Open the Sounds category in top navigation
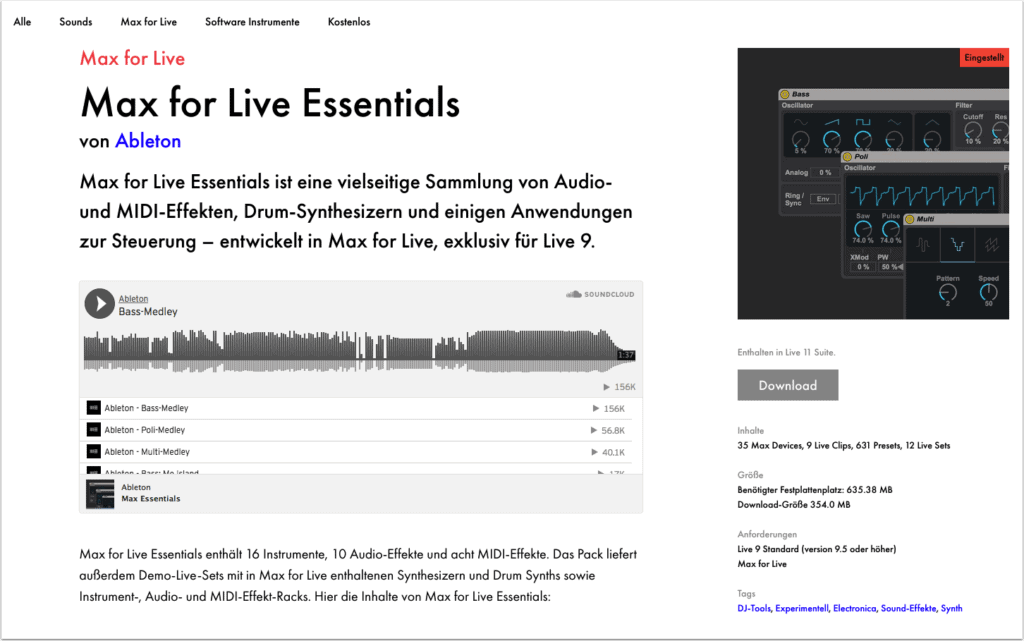This screenshot has height=641, width=1024. (76, 22)
